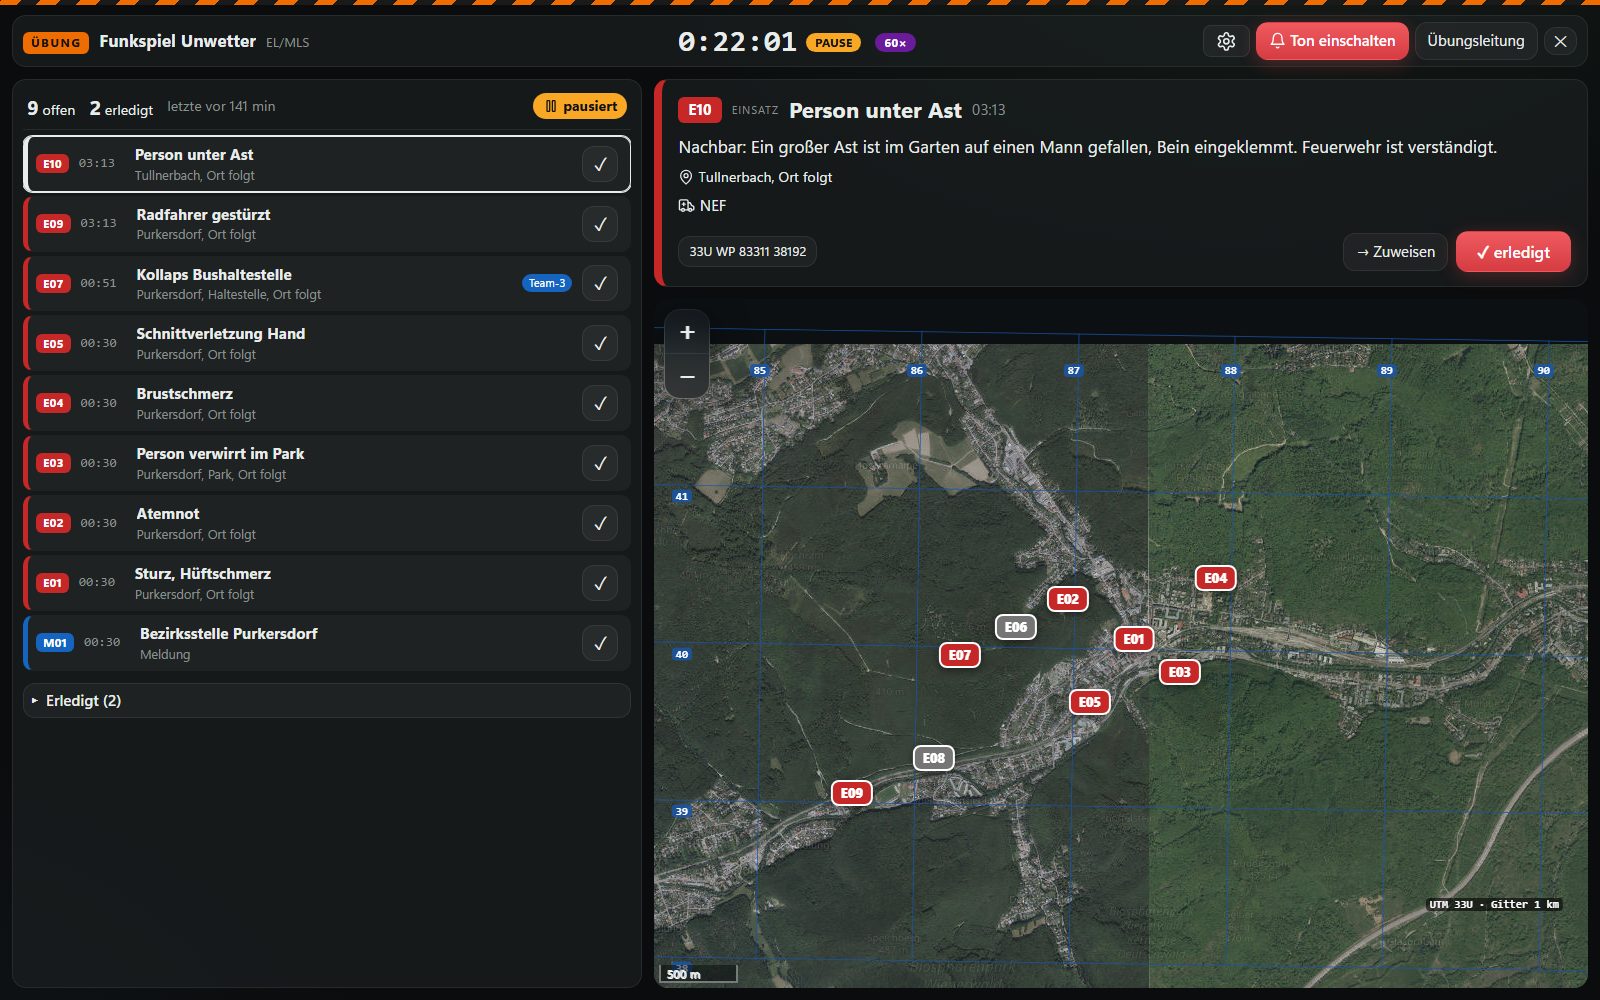Check off Person unter Ast entry
Viewport: 1600px width, 1000px height.
(600, 164)
